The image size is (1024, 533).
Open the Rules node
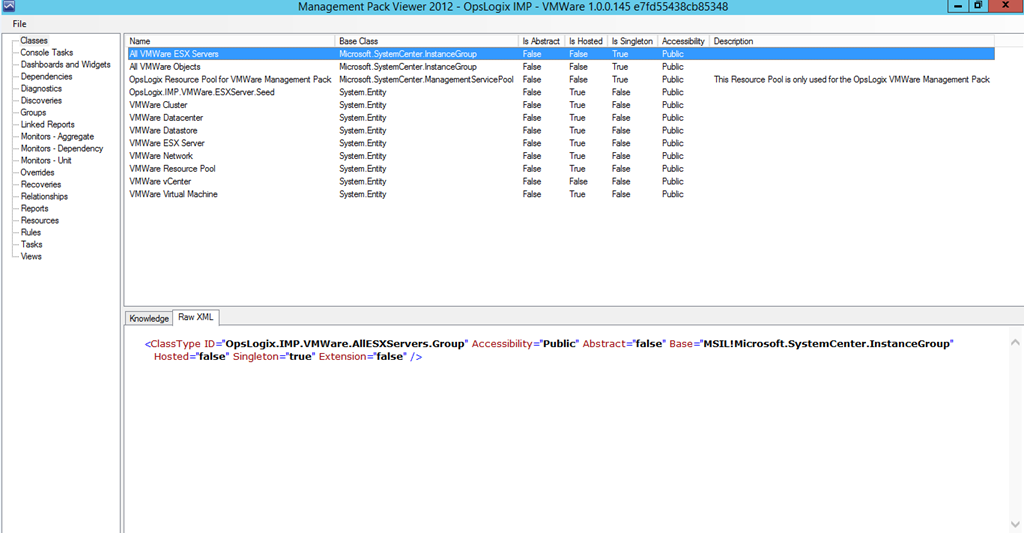31,233
